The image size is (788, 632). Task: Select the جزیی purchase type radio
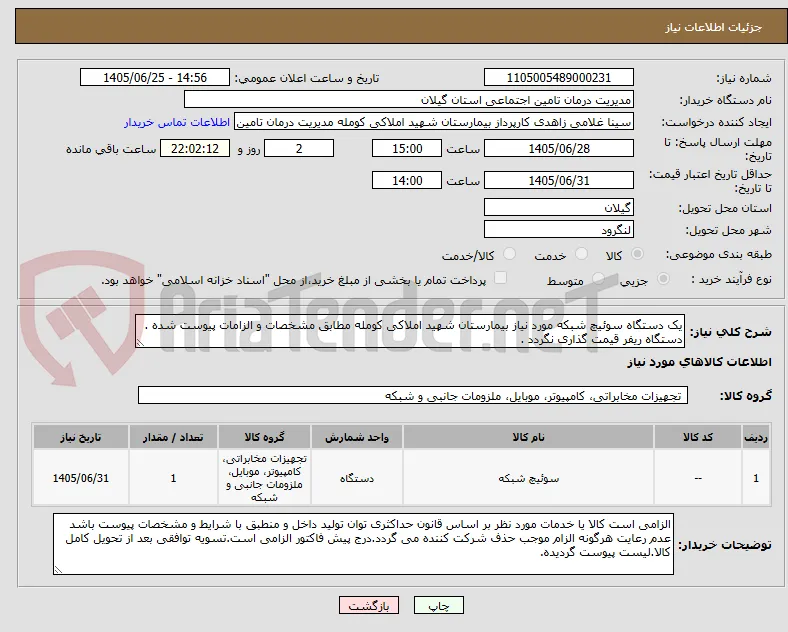(663, 279)
